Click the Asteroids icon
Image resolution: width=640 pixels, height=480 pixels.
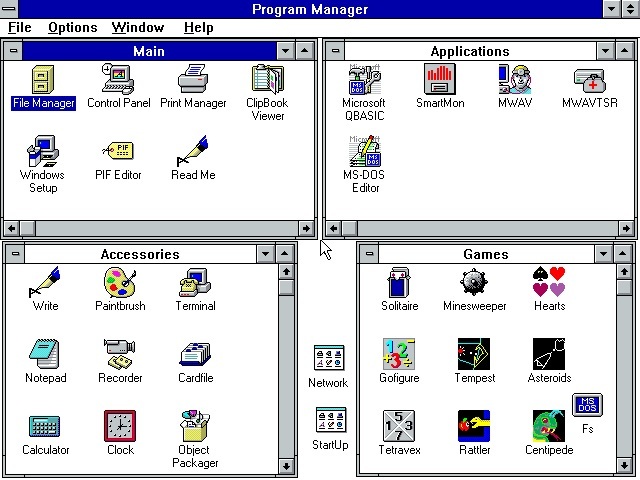point(549,354)
